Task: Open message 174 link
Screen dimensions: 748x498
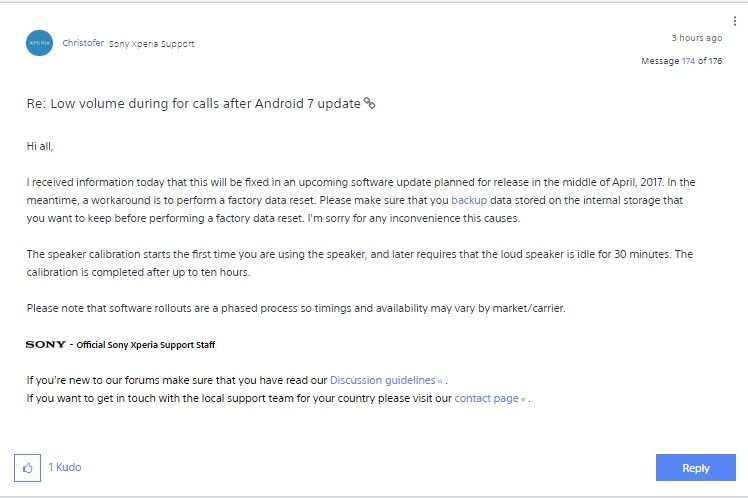Action: [x=688, y=61]
